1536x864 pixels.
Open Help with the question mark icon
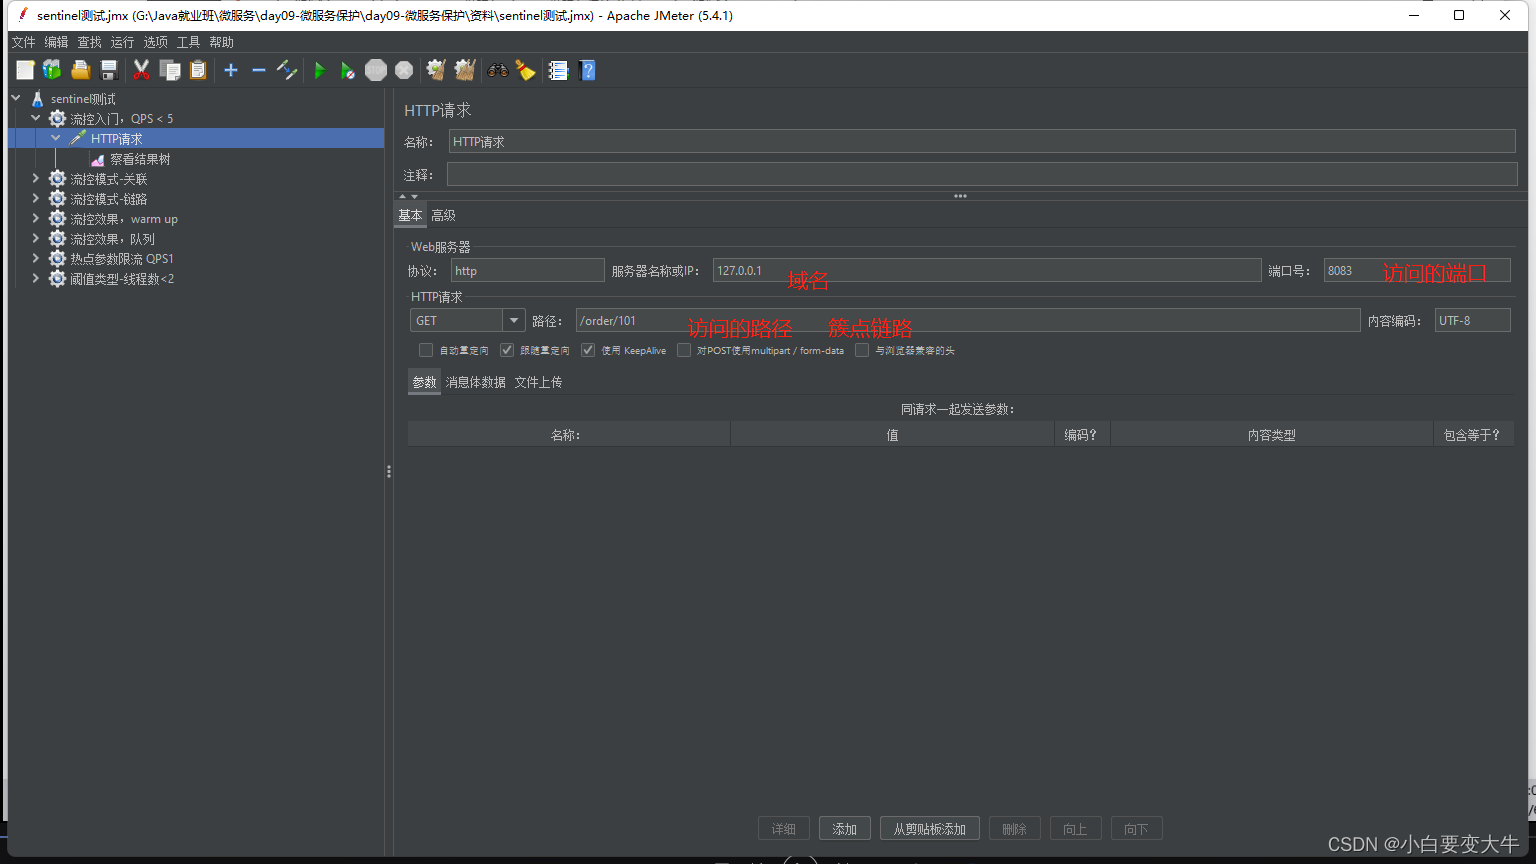click(x=587, y=70)
